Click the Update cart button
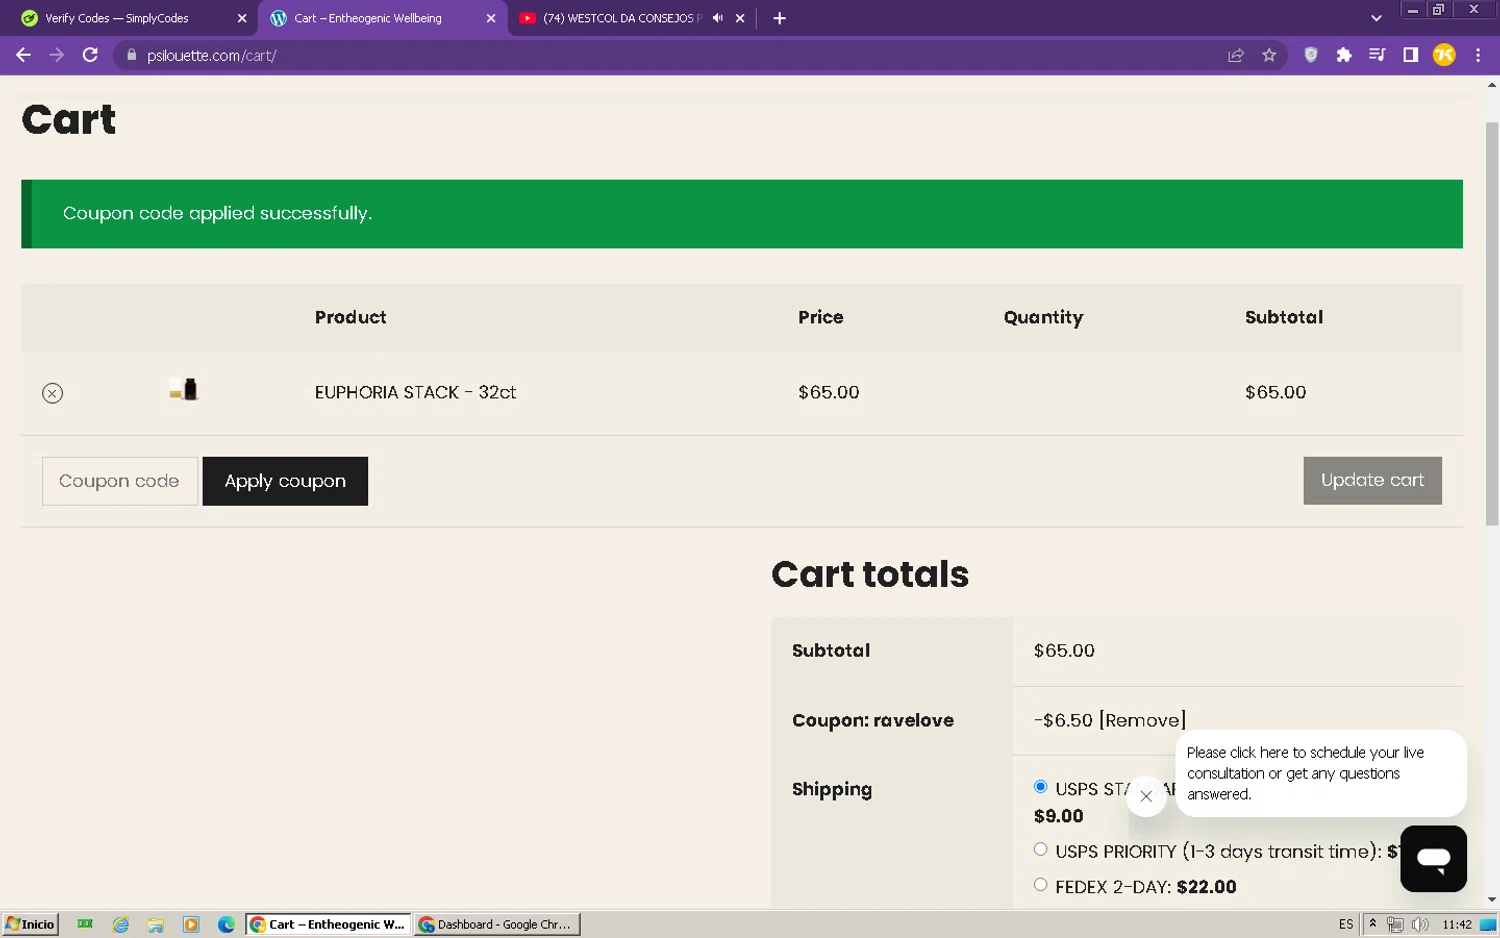 tap(1372, 480)
